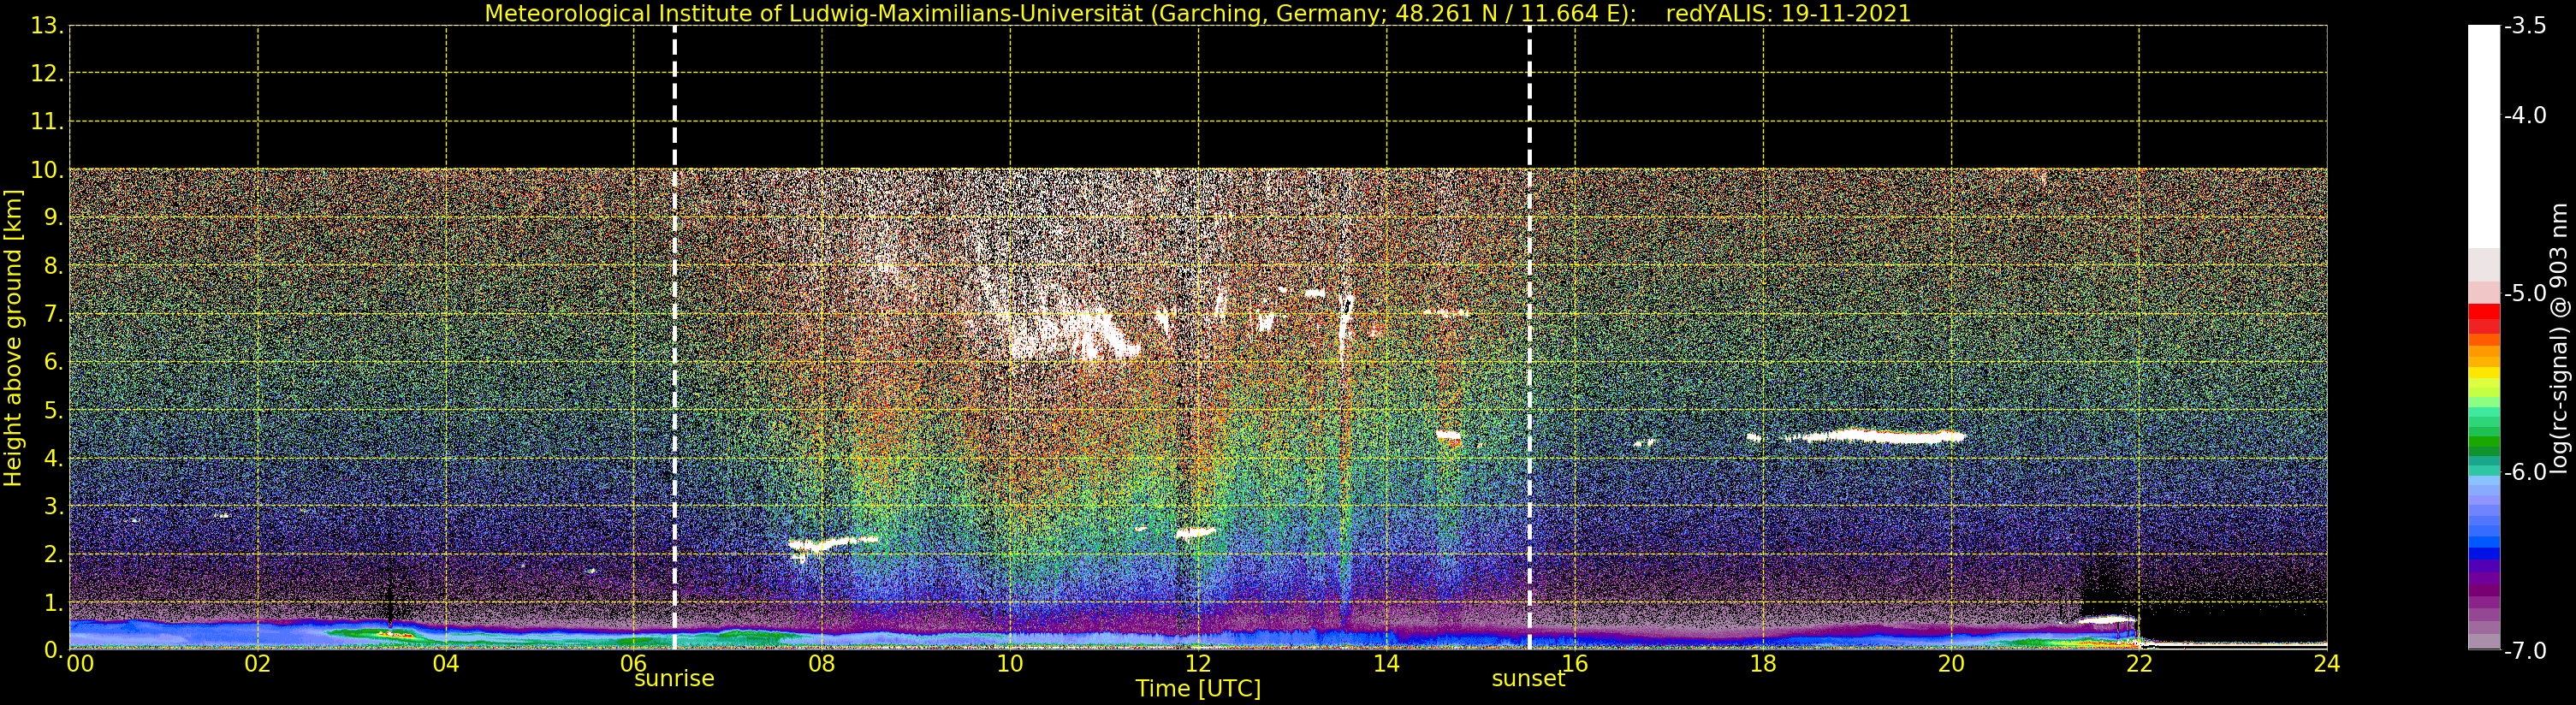Click the '06' time tick label
Viewport: 2576px width, 705px height.
pyautogui.click(x=634, y=663)
